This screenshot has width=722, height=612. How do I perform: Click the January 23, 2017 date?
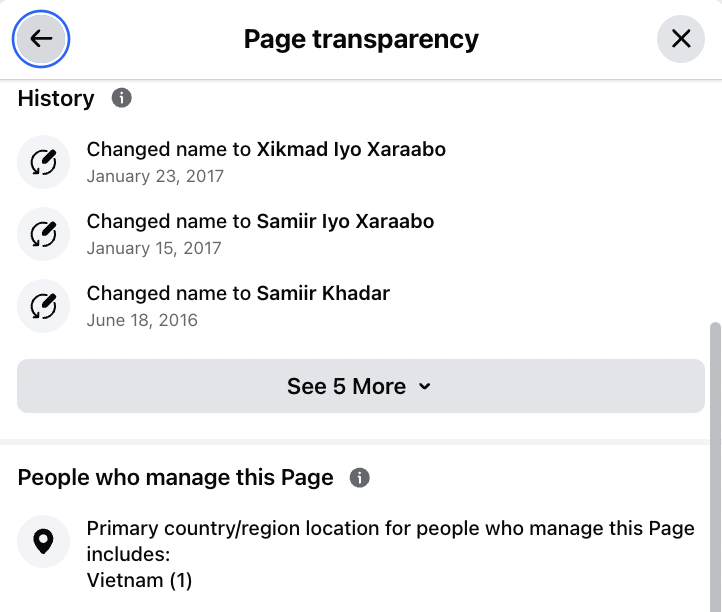(x=155, y=177)
